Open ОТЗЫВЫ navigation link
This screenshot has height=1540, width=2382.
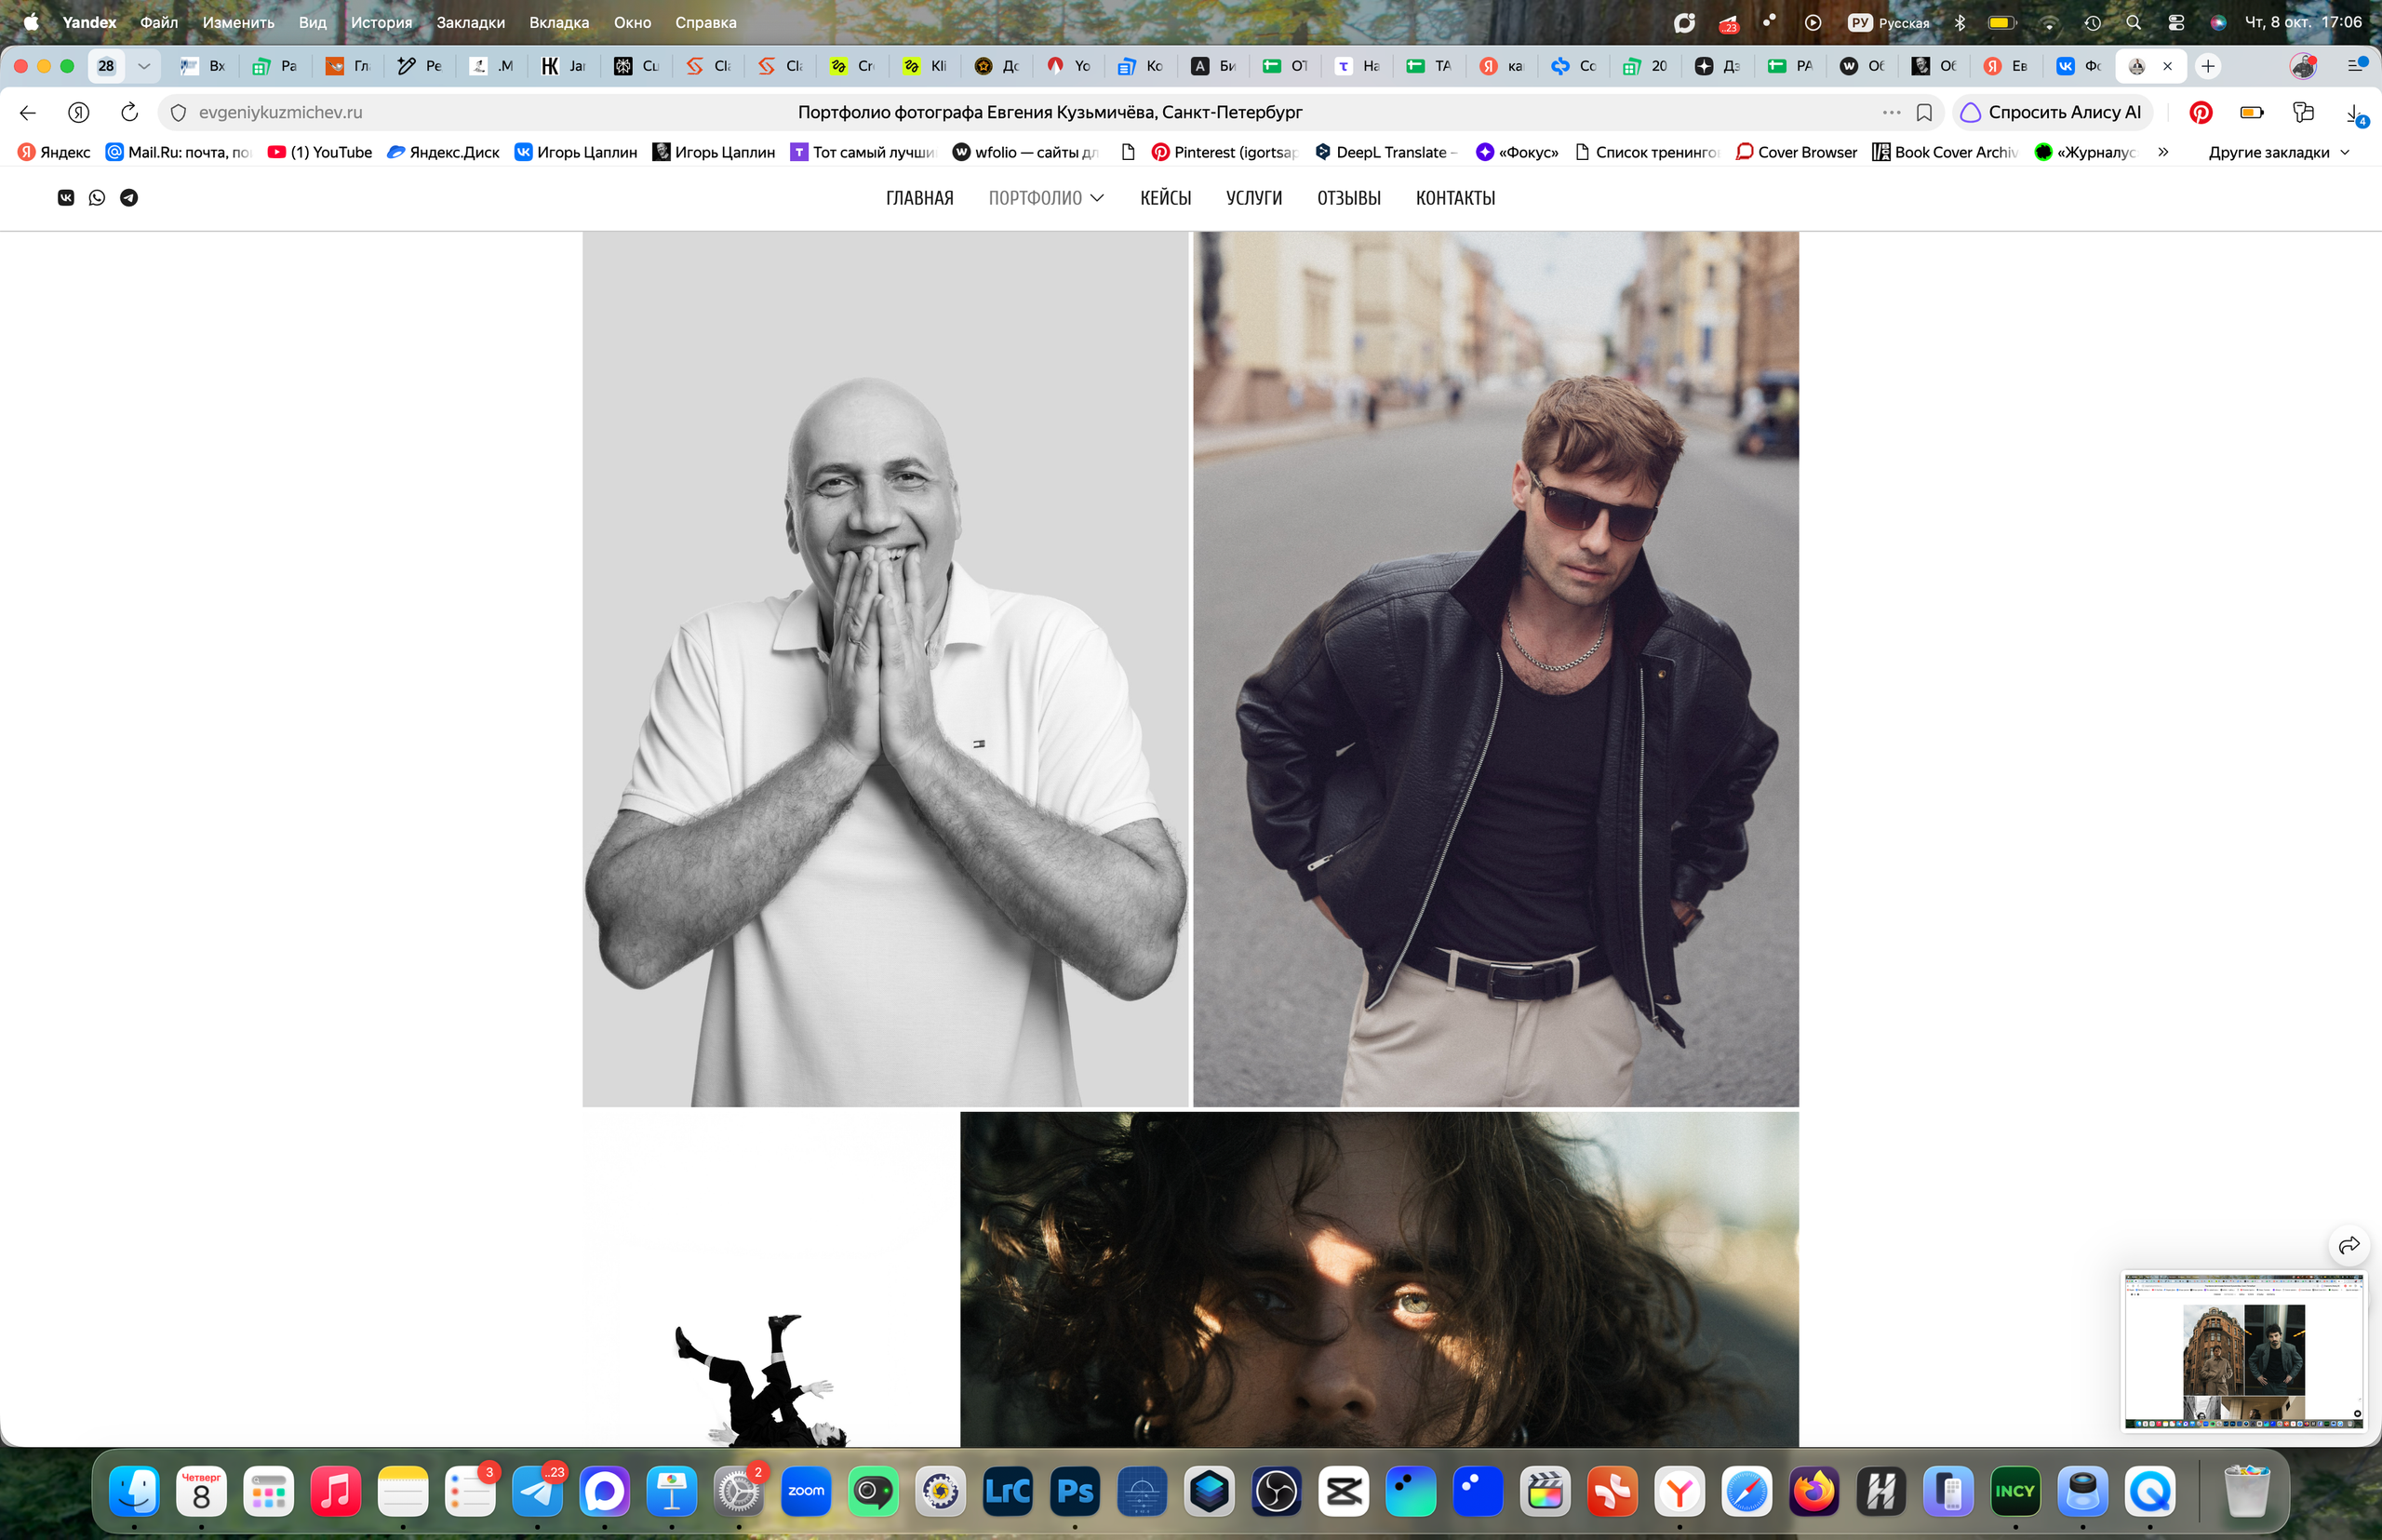(1349, 198)
